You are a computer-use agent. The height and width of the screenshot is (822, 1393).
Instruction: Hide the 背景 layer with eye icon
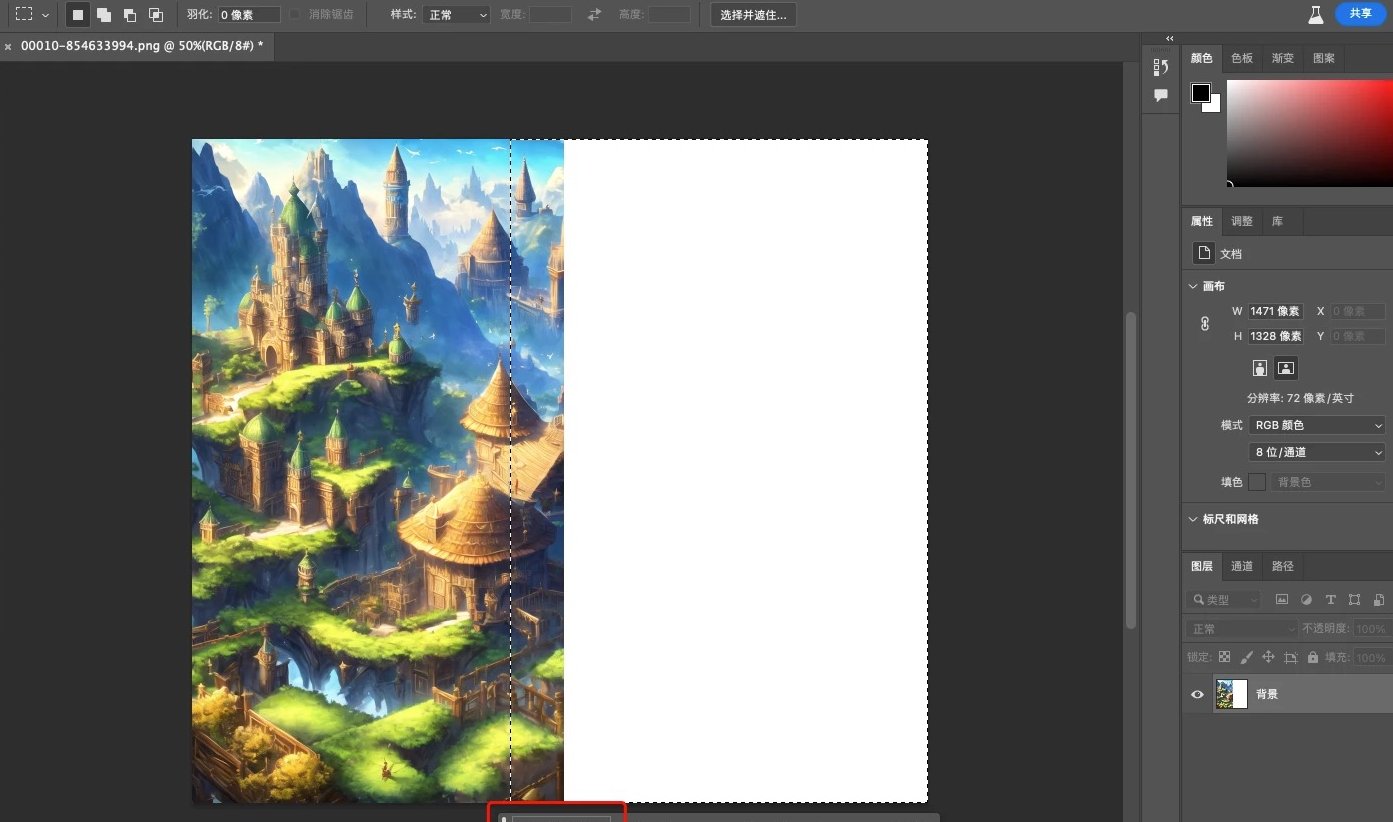[1197, 694]
